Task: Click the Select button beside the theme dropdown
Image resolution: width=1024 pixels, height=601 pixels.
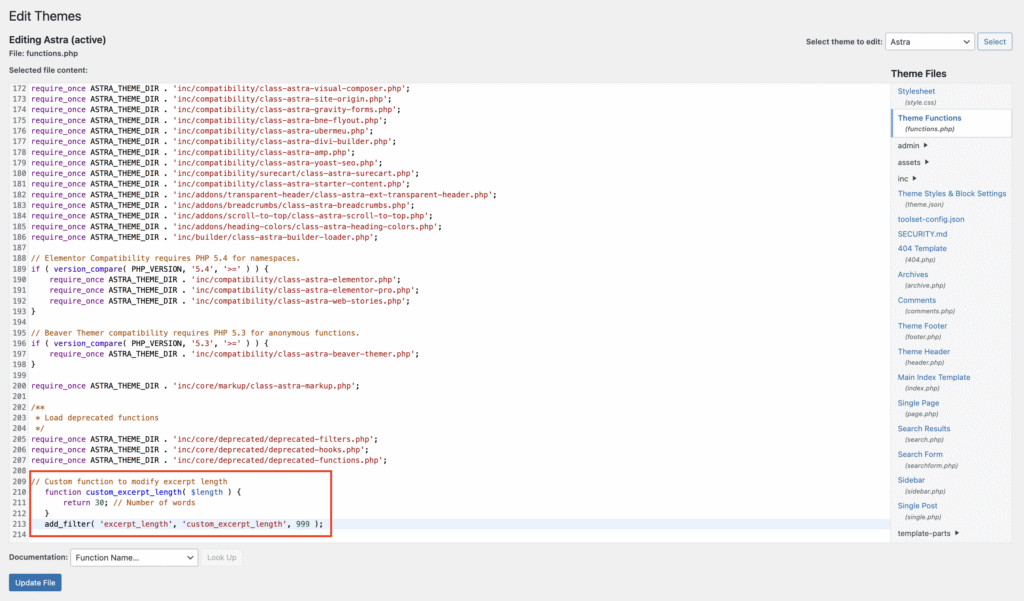Action: click(994, 41)
